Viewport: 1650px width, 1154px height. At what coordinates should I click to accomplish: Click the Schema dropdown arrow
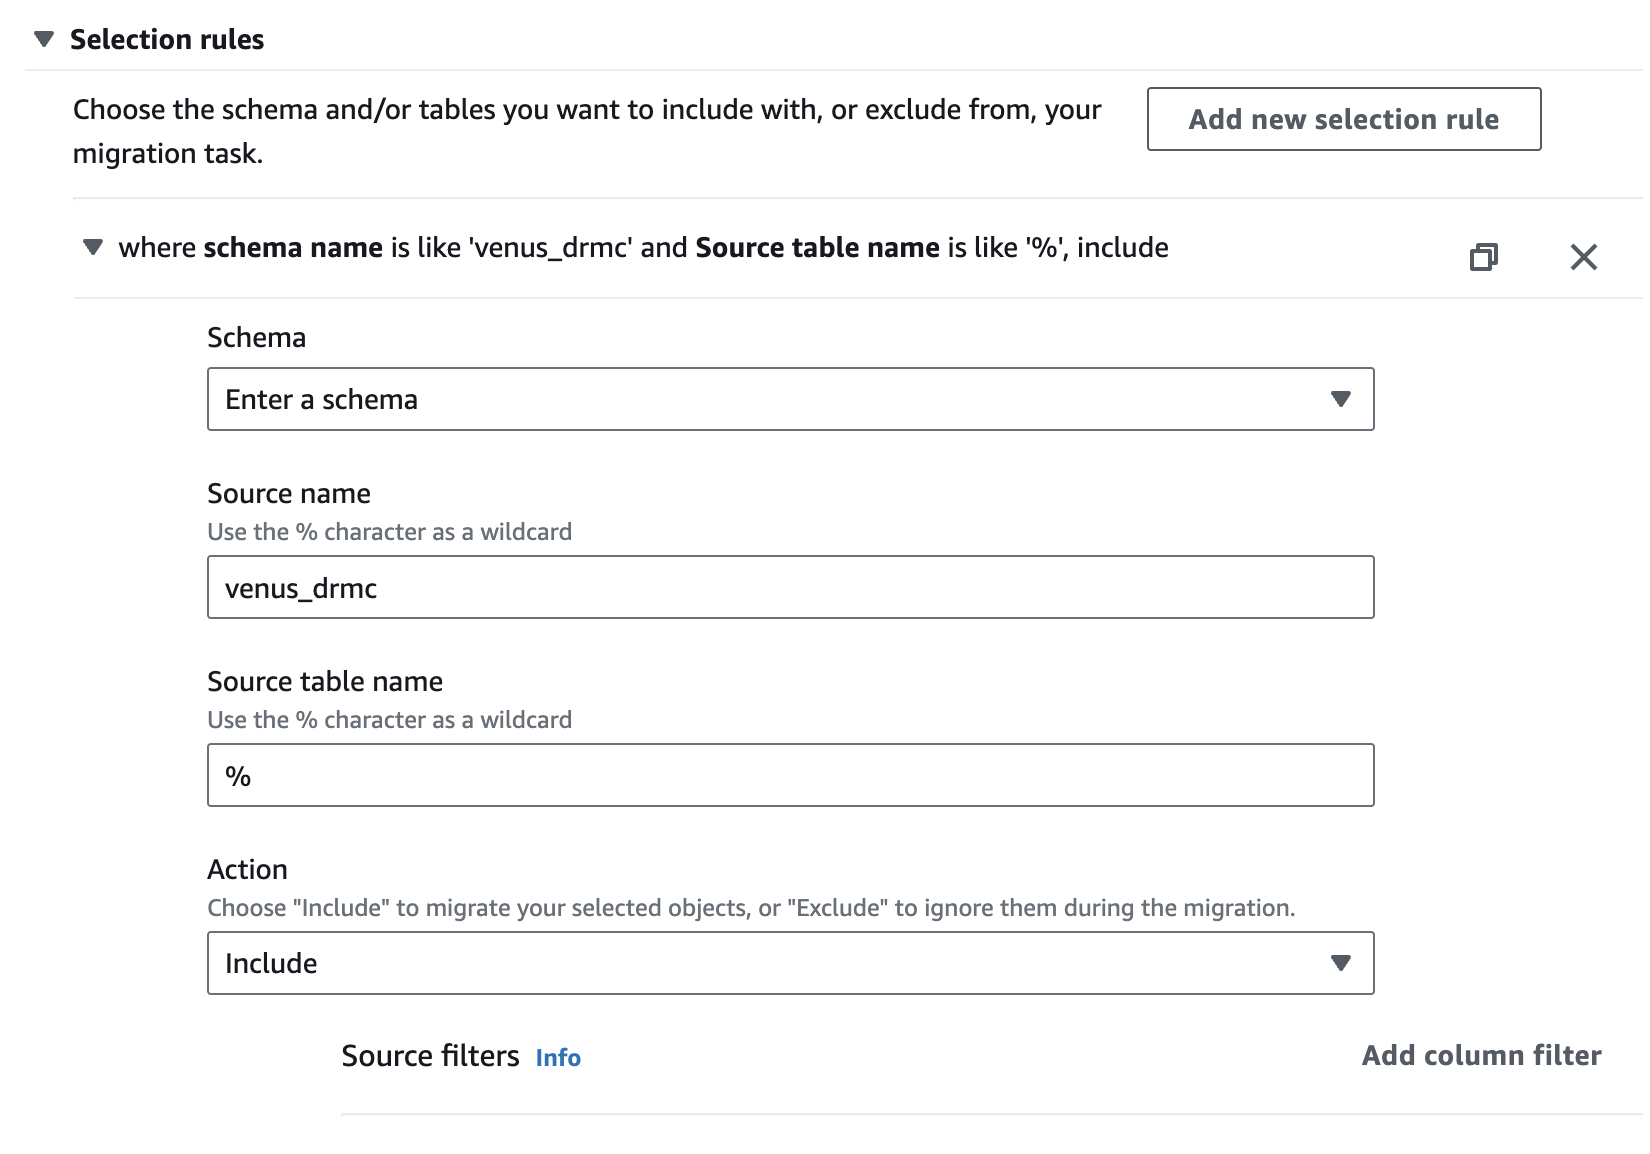click(1340, 399)
